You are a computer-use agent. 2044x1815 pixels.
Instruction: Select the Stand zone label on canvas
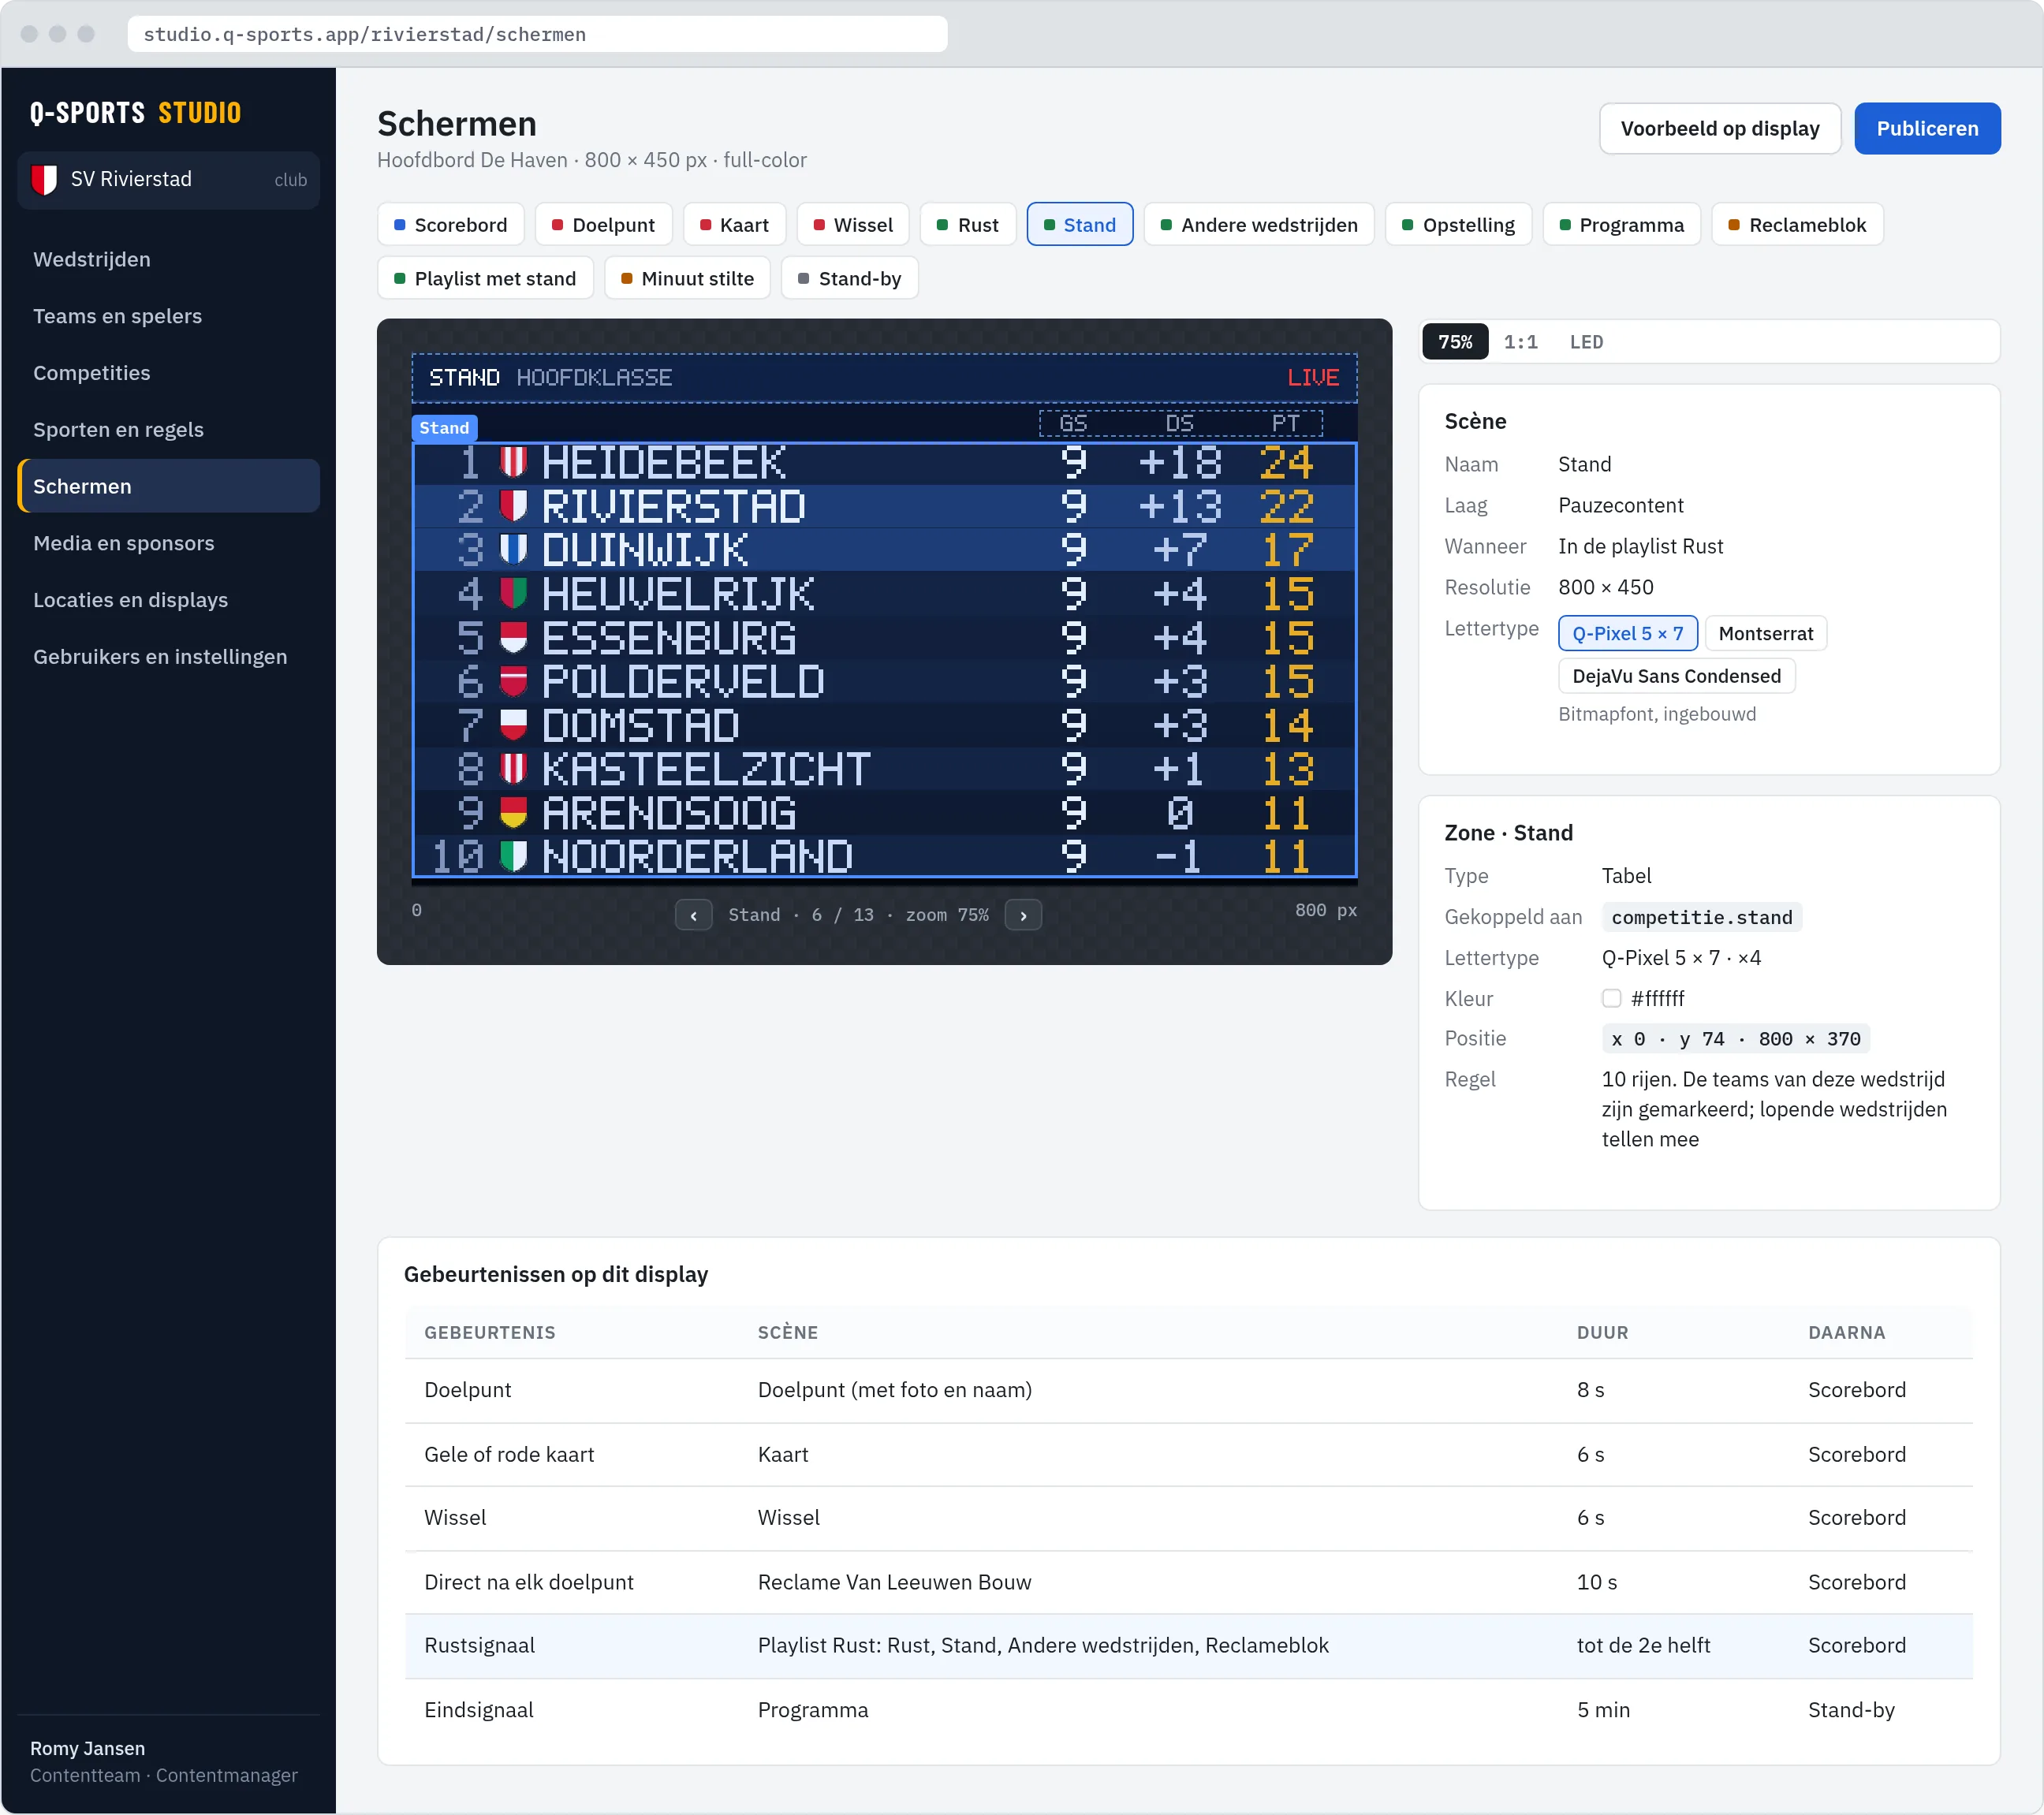tap(444, 428)
